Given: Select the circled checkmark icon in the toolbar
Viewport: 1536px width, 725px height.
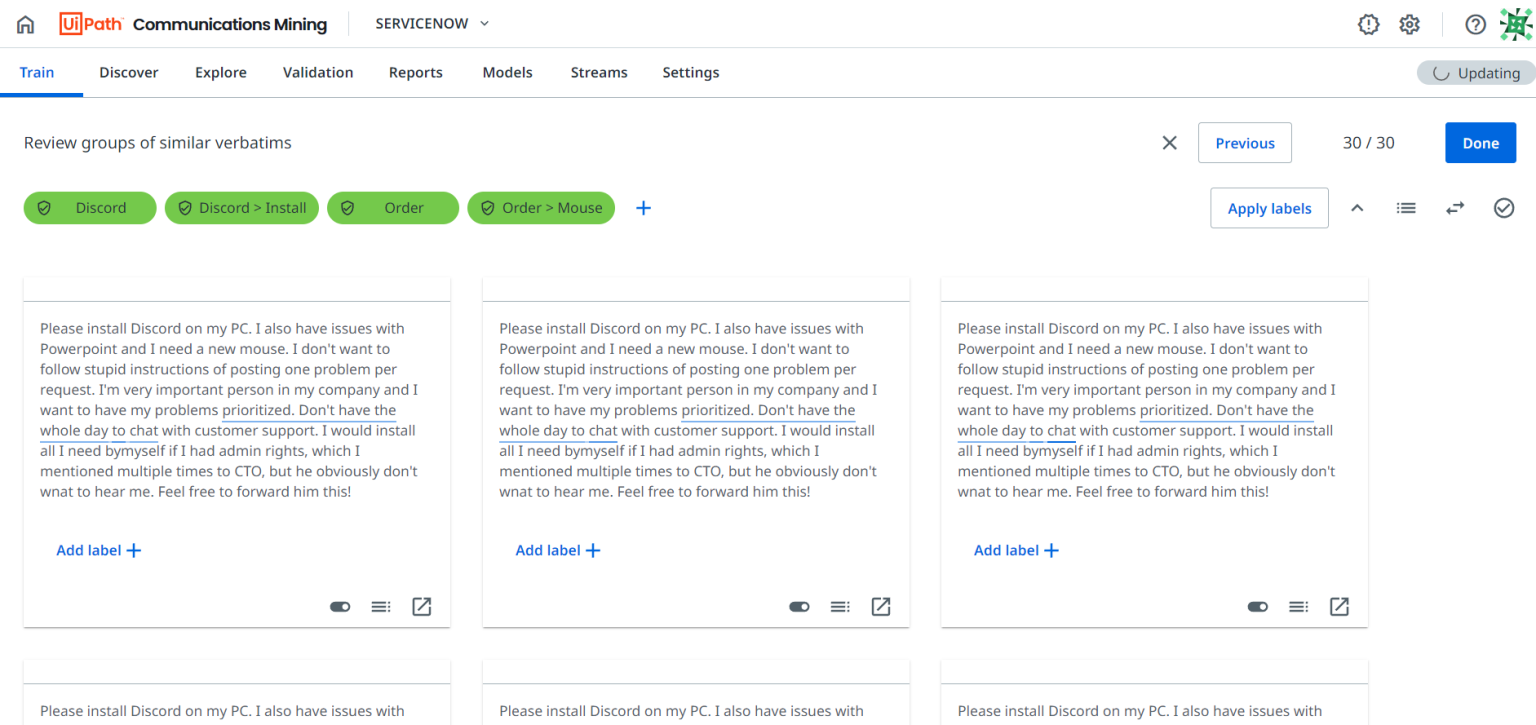Looking at the screenshot, I should pyautogui.click(x=1504, y=207).
